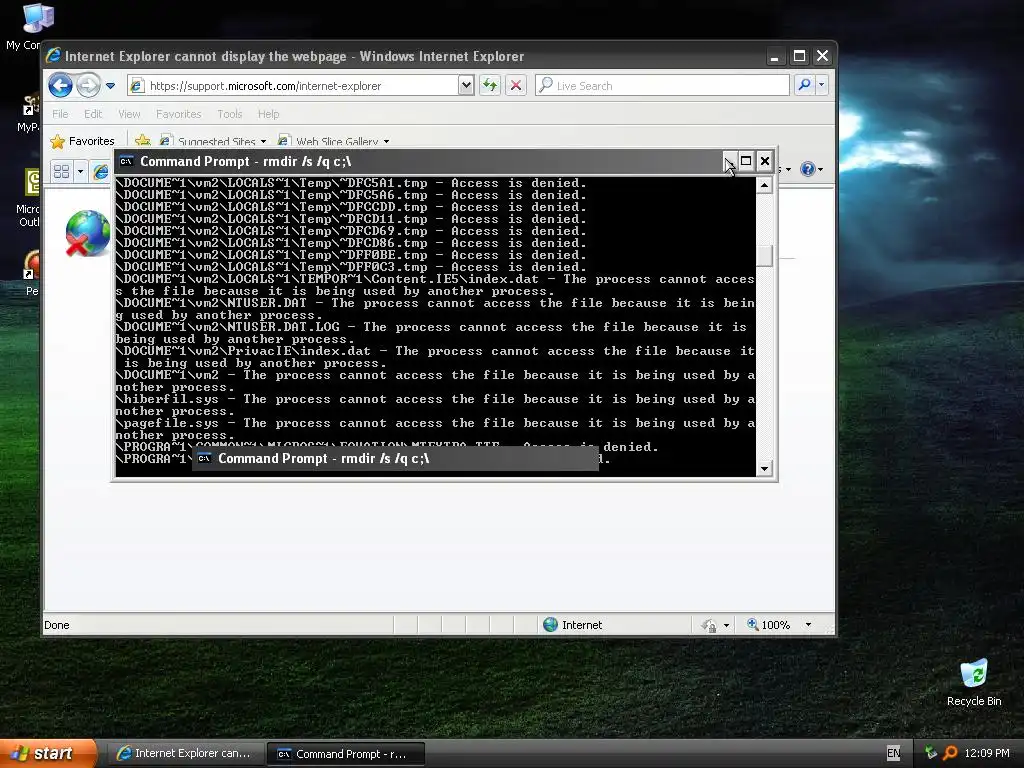Expand the Web Slice Gallery dropdown arrow
1024x768 pixels.
(387, 142)
